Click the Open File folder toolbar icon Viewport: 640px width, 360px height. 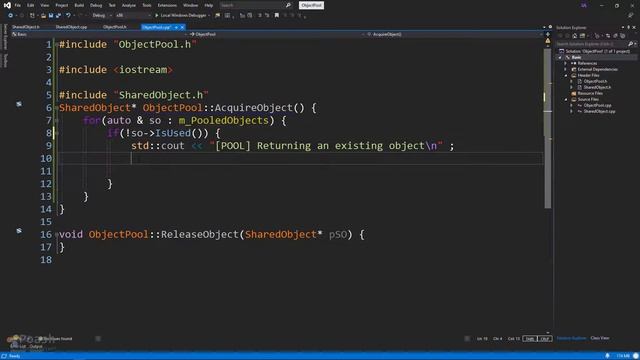click(x=43, y=16)
